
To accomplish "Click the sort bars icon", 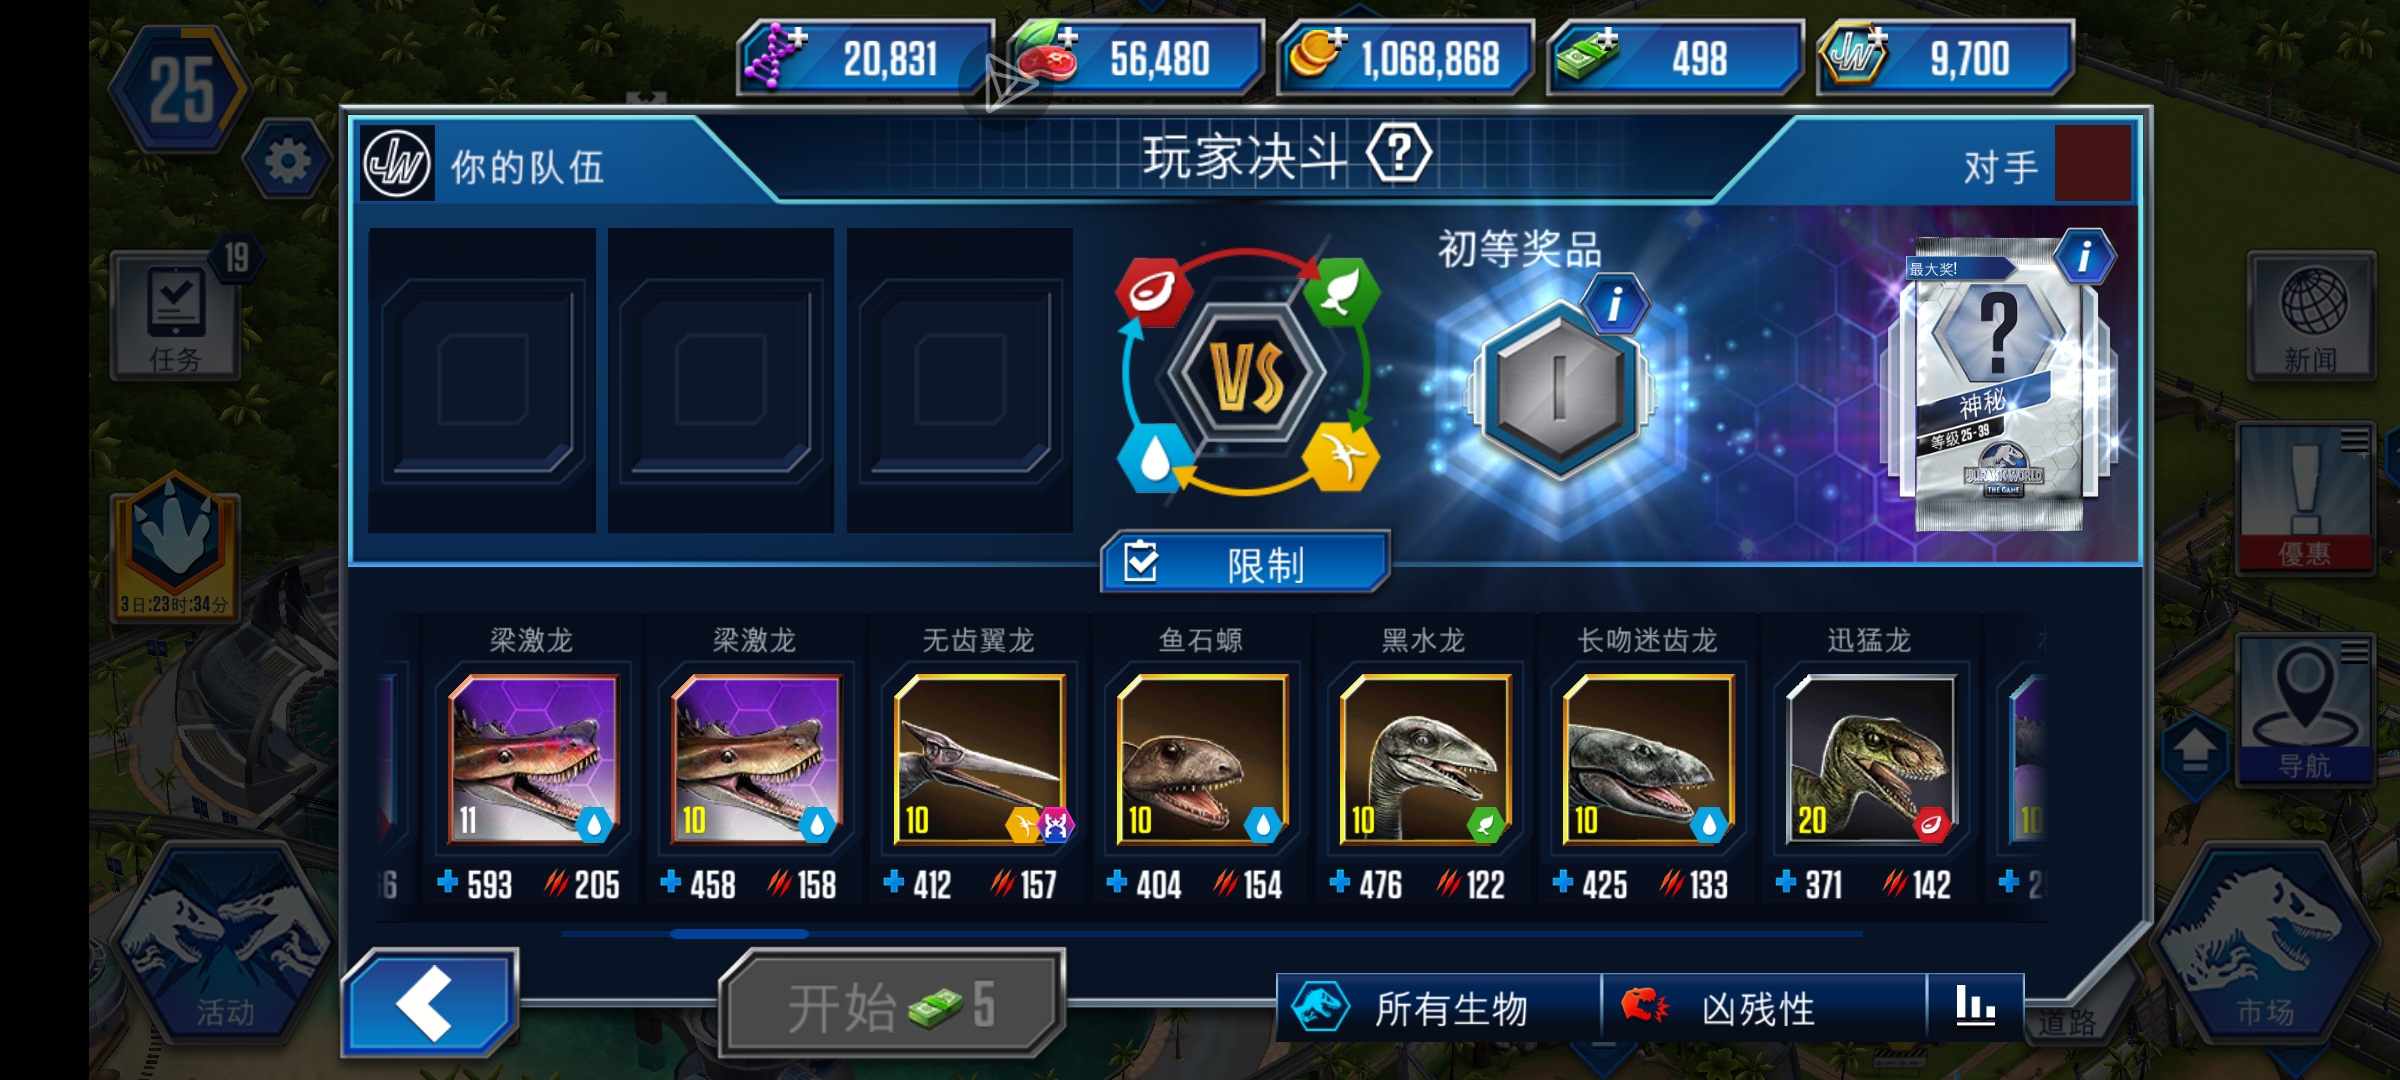I will [1975, 1006].
